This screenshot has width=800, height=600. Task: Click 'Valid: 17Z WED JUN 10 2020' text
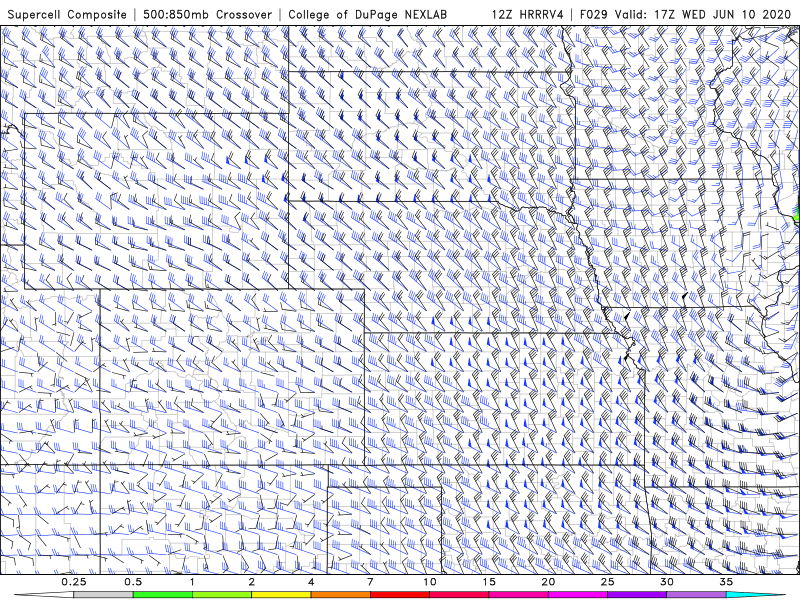coord(703,14)
